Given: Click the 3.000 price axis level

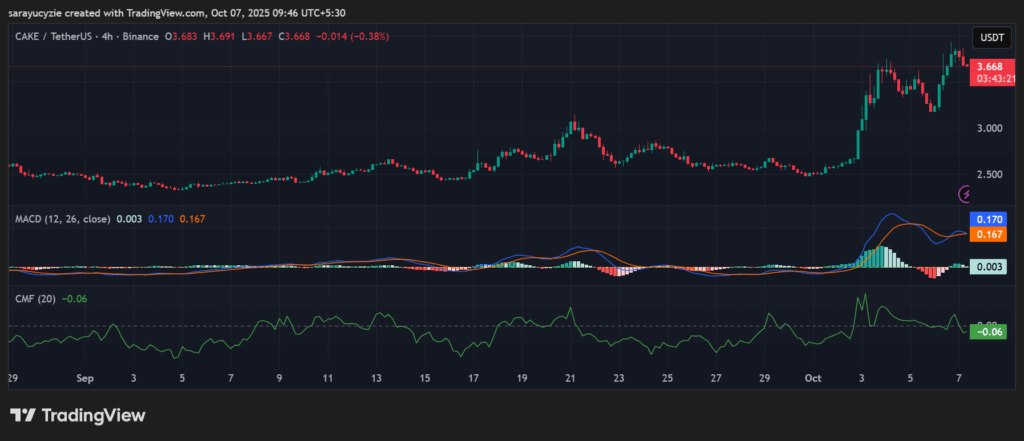Looking at the screenshot, I should pos(989,128).
